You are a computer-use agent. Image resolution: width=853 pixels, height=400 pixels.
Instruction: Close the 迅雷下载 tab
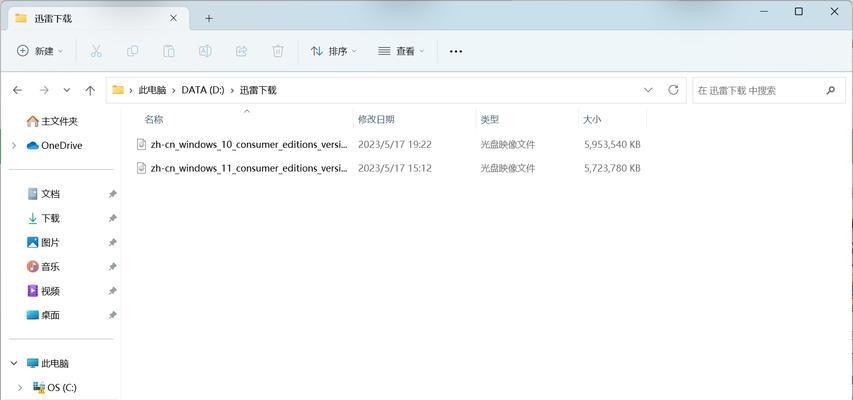coord(174,18)
